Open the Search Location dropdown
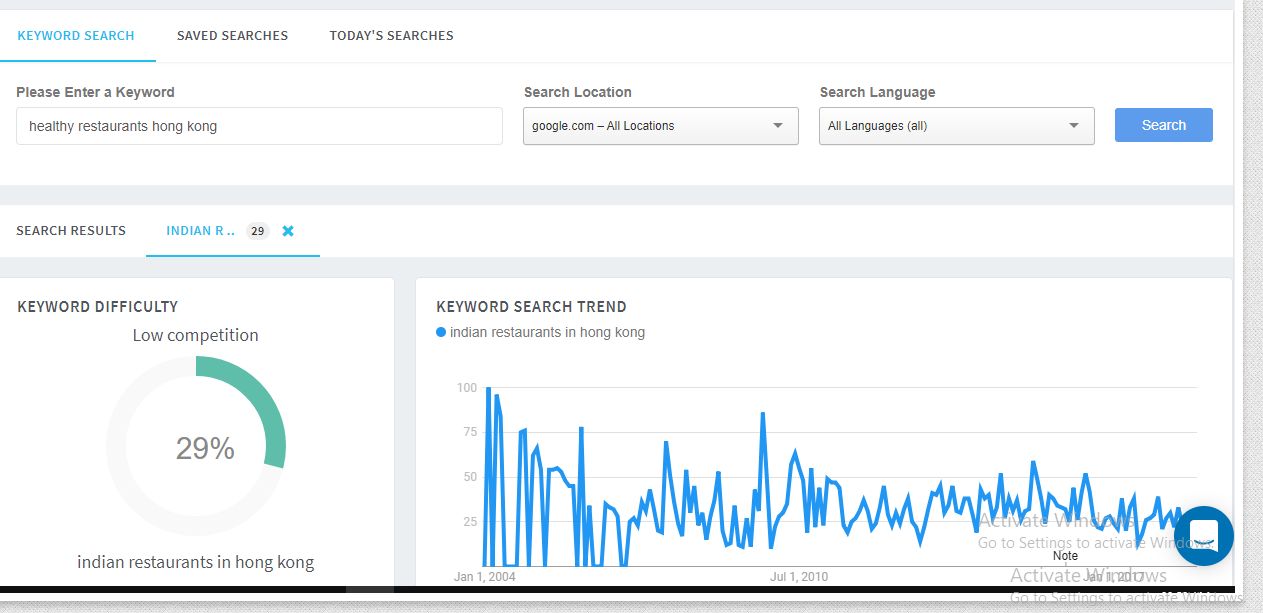 [660, 126]
